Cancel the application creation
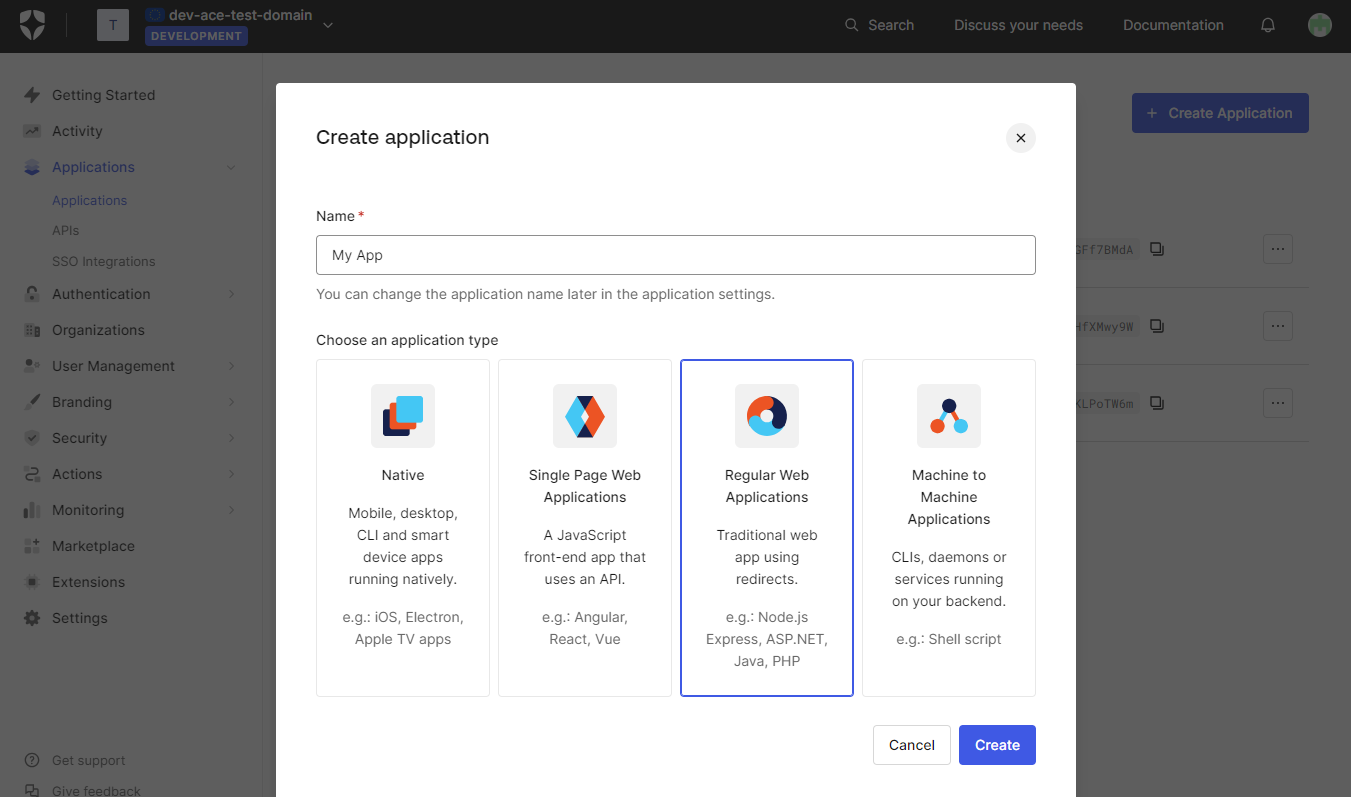1351x797 pixels. [x=911, y=745]
